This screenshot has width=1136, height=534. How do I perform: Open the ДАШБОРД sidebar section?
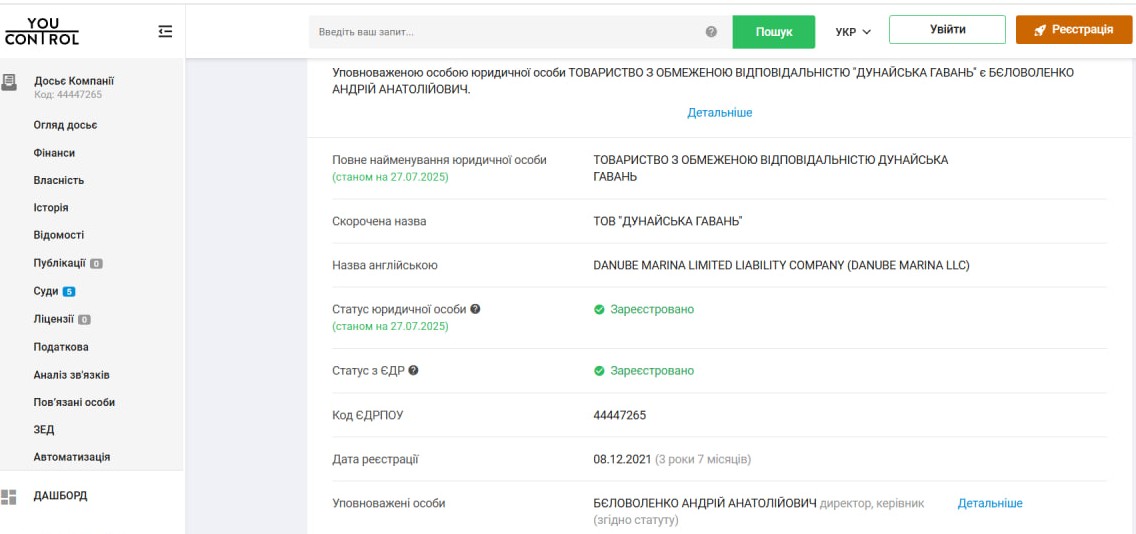click(60, 496)
